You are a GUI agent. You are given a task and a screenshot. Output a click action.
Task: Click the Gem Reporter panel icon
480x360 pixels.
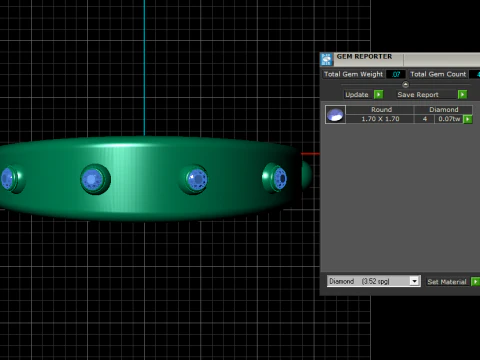(327, 59)
